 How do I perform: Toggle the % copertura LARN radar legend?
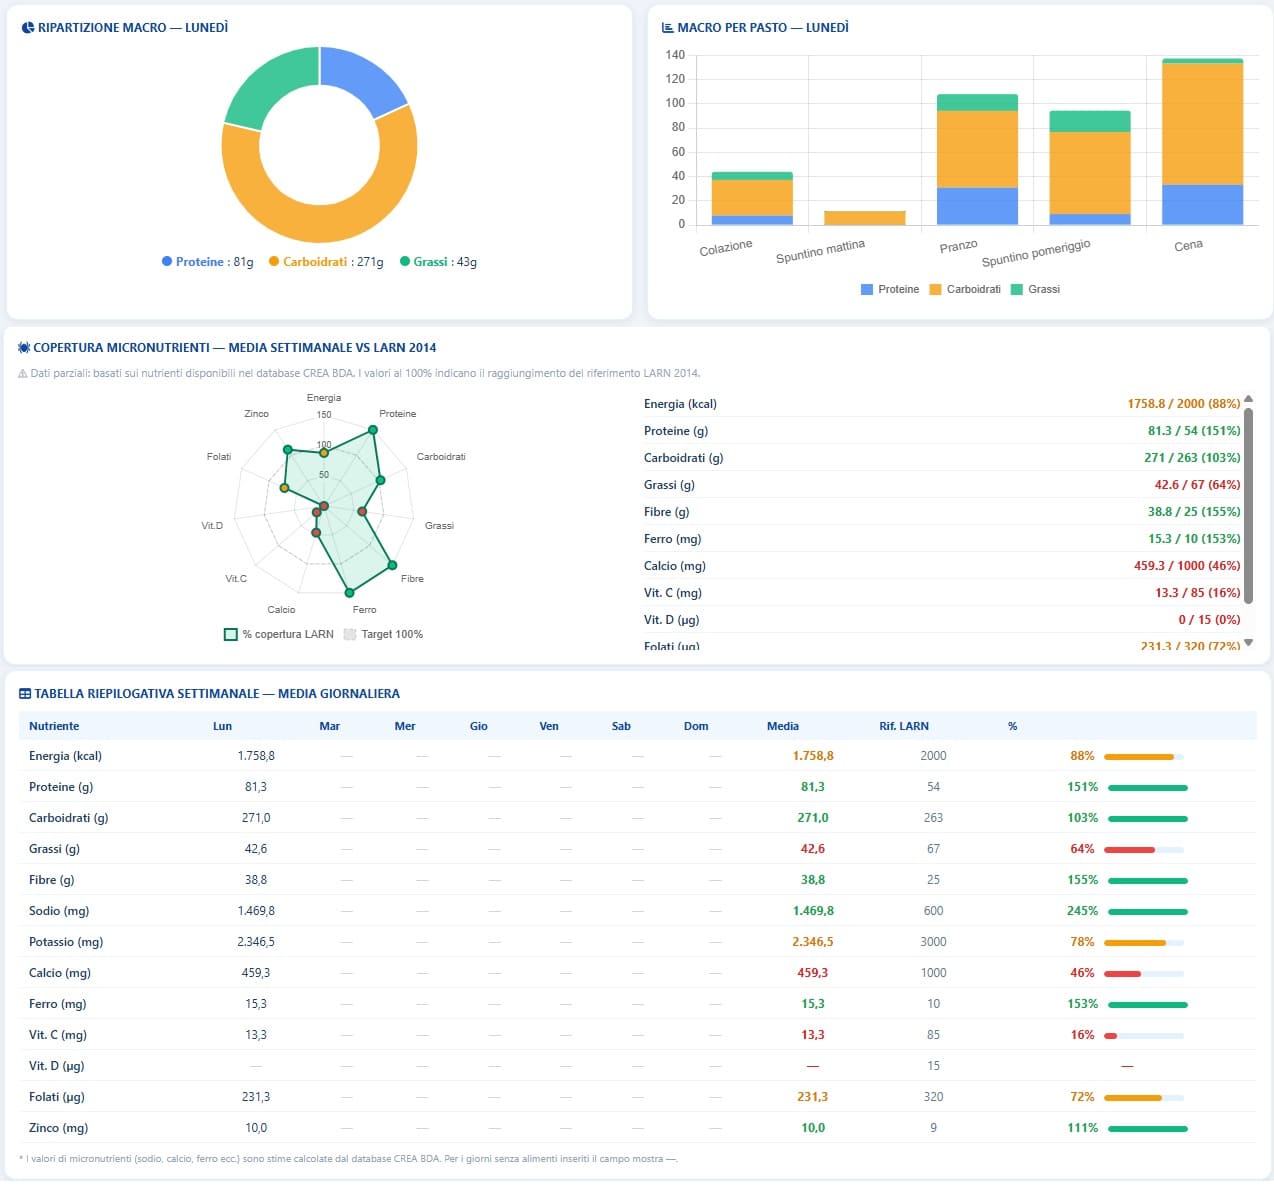pos(279,634)
